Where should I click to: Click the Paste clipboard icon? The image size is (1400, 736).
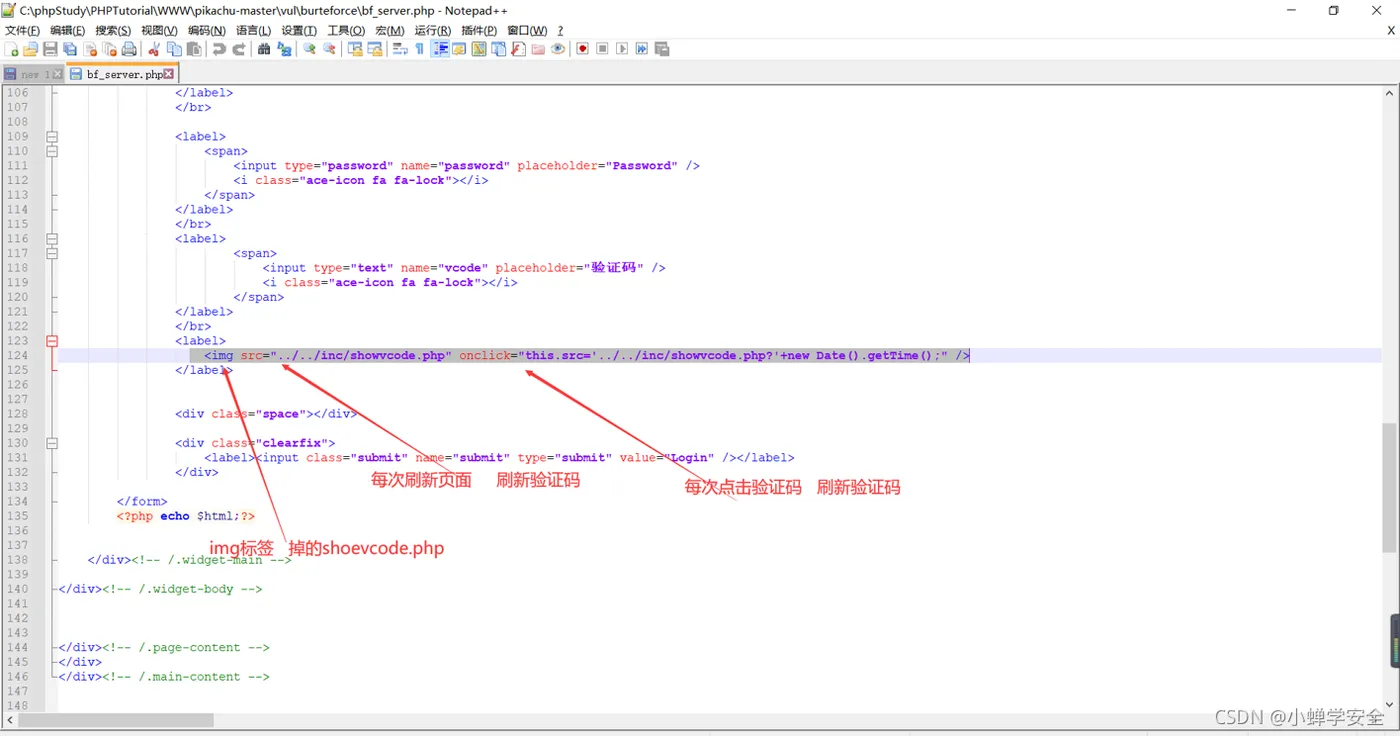click(x=194, y=49)
